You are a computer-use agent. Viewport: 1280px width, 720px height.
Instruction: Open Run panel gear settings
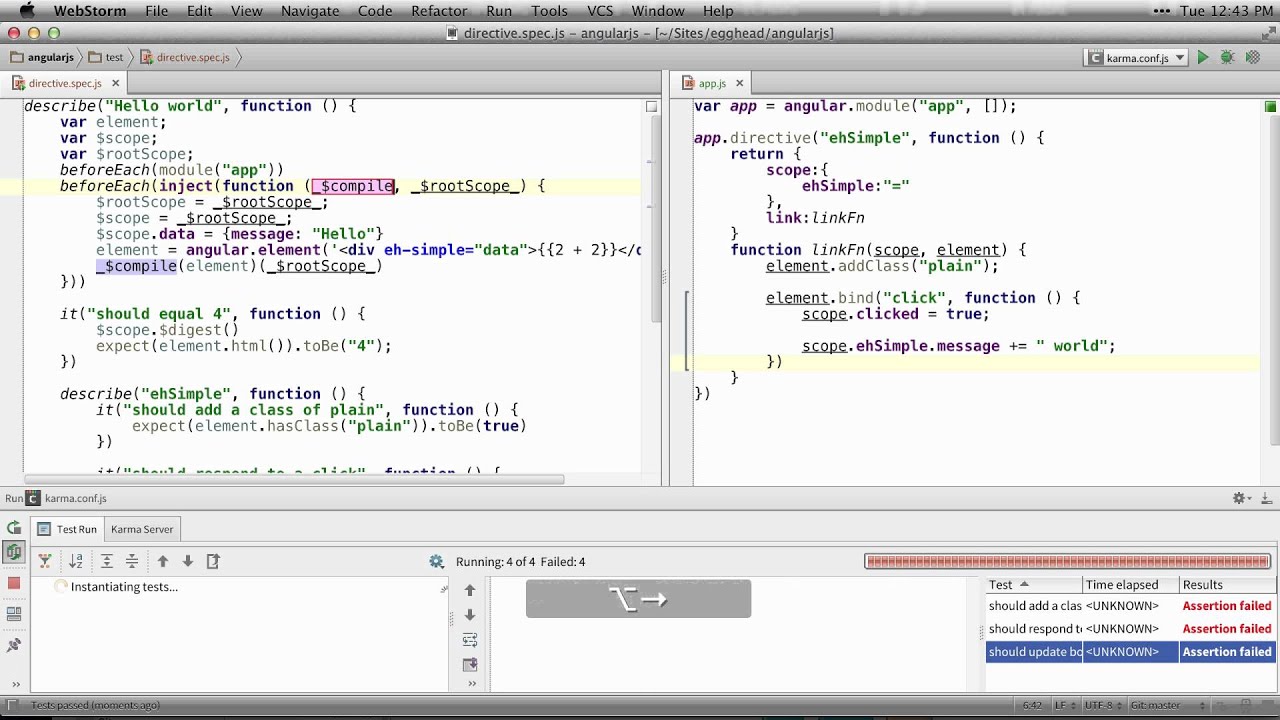[1239, 498]
